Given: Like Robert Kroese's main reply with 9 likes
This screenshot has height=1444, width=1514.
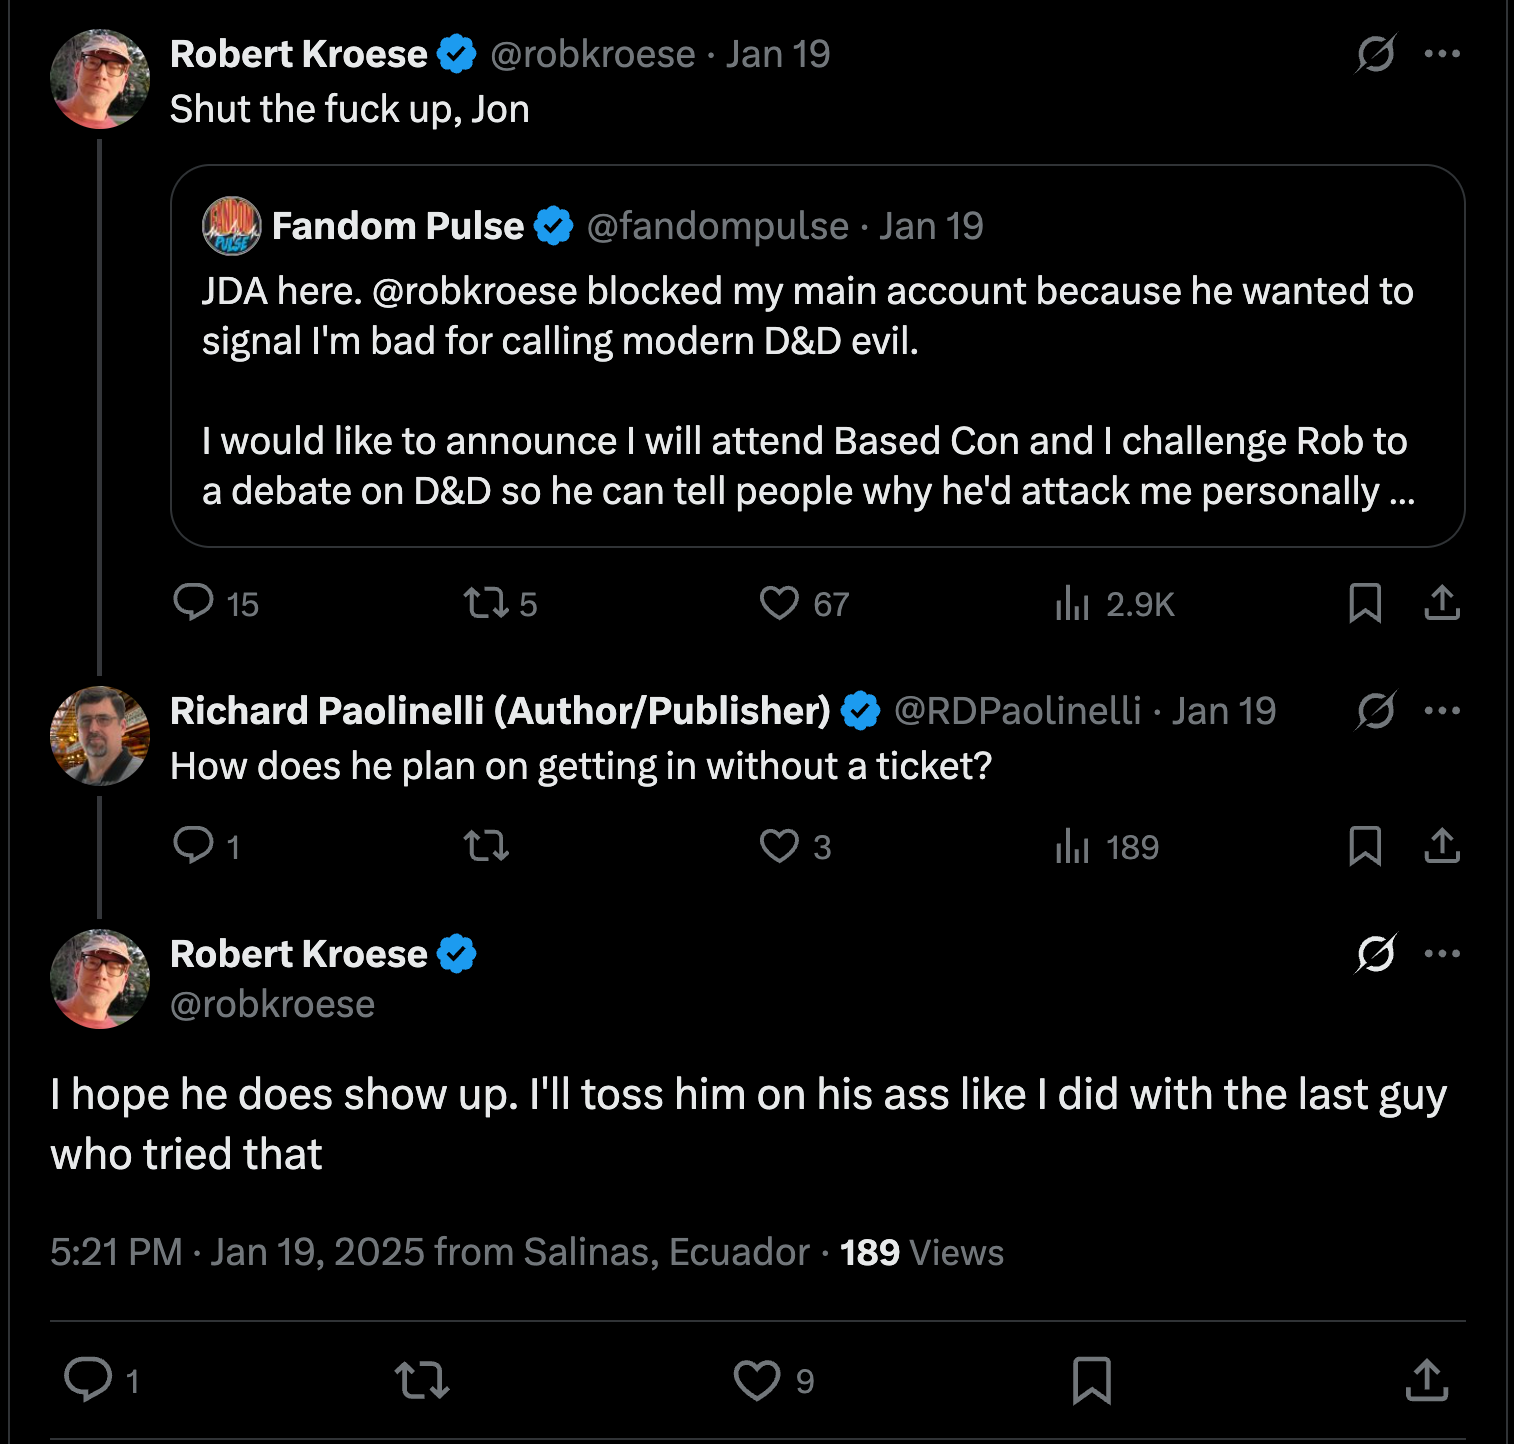Looking at the screenshot, I should tap(757, 1380).
